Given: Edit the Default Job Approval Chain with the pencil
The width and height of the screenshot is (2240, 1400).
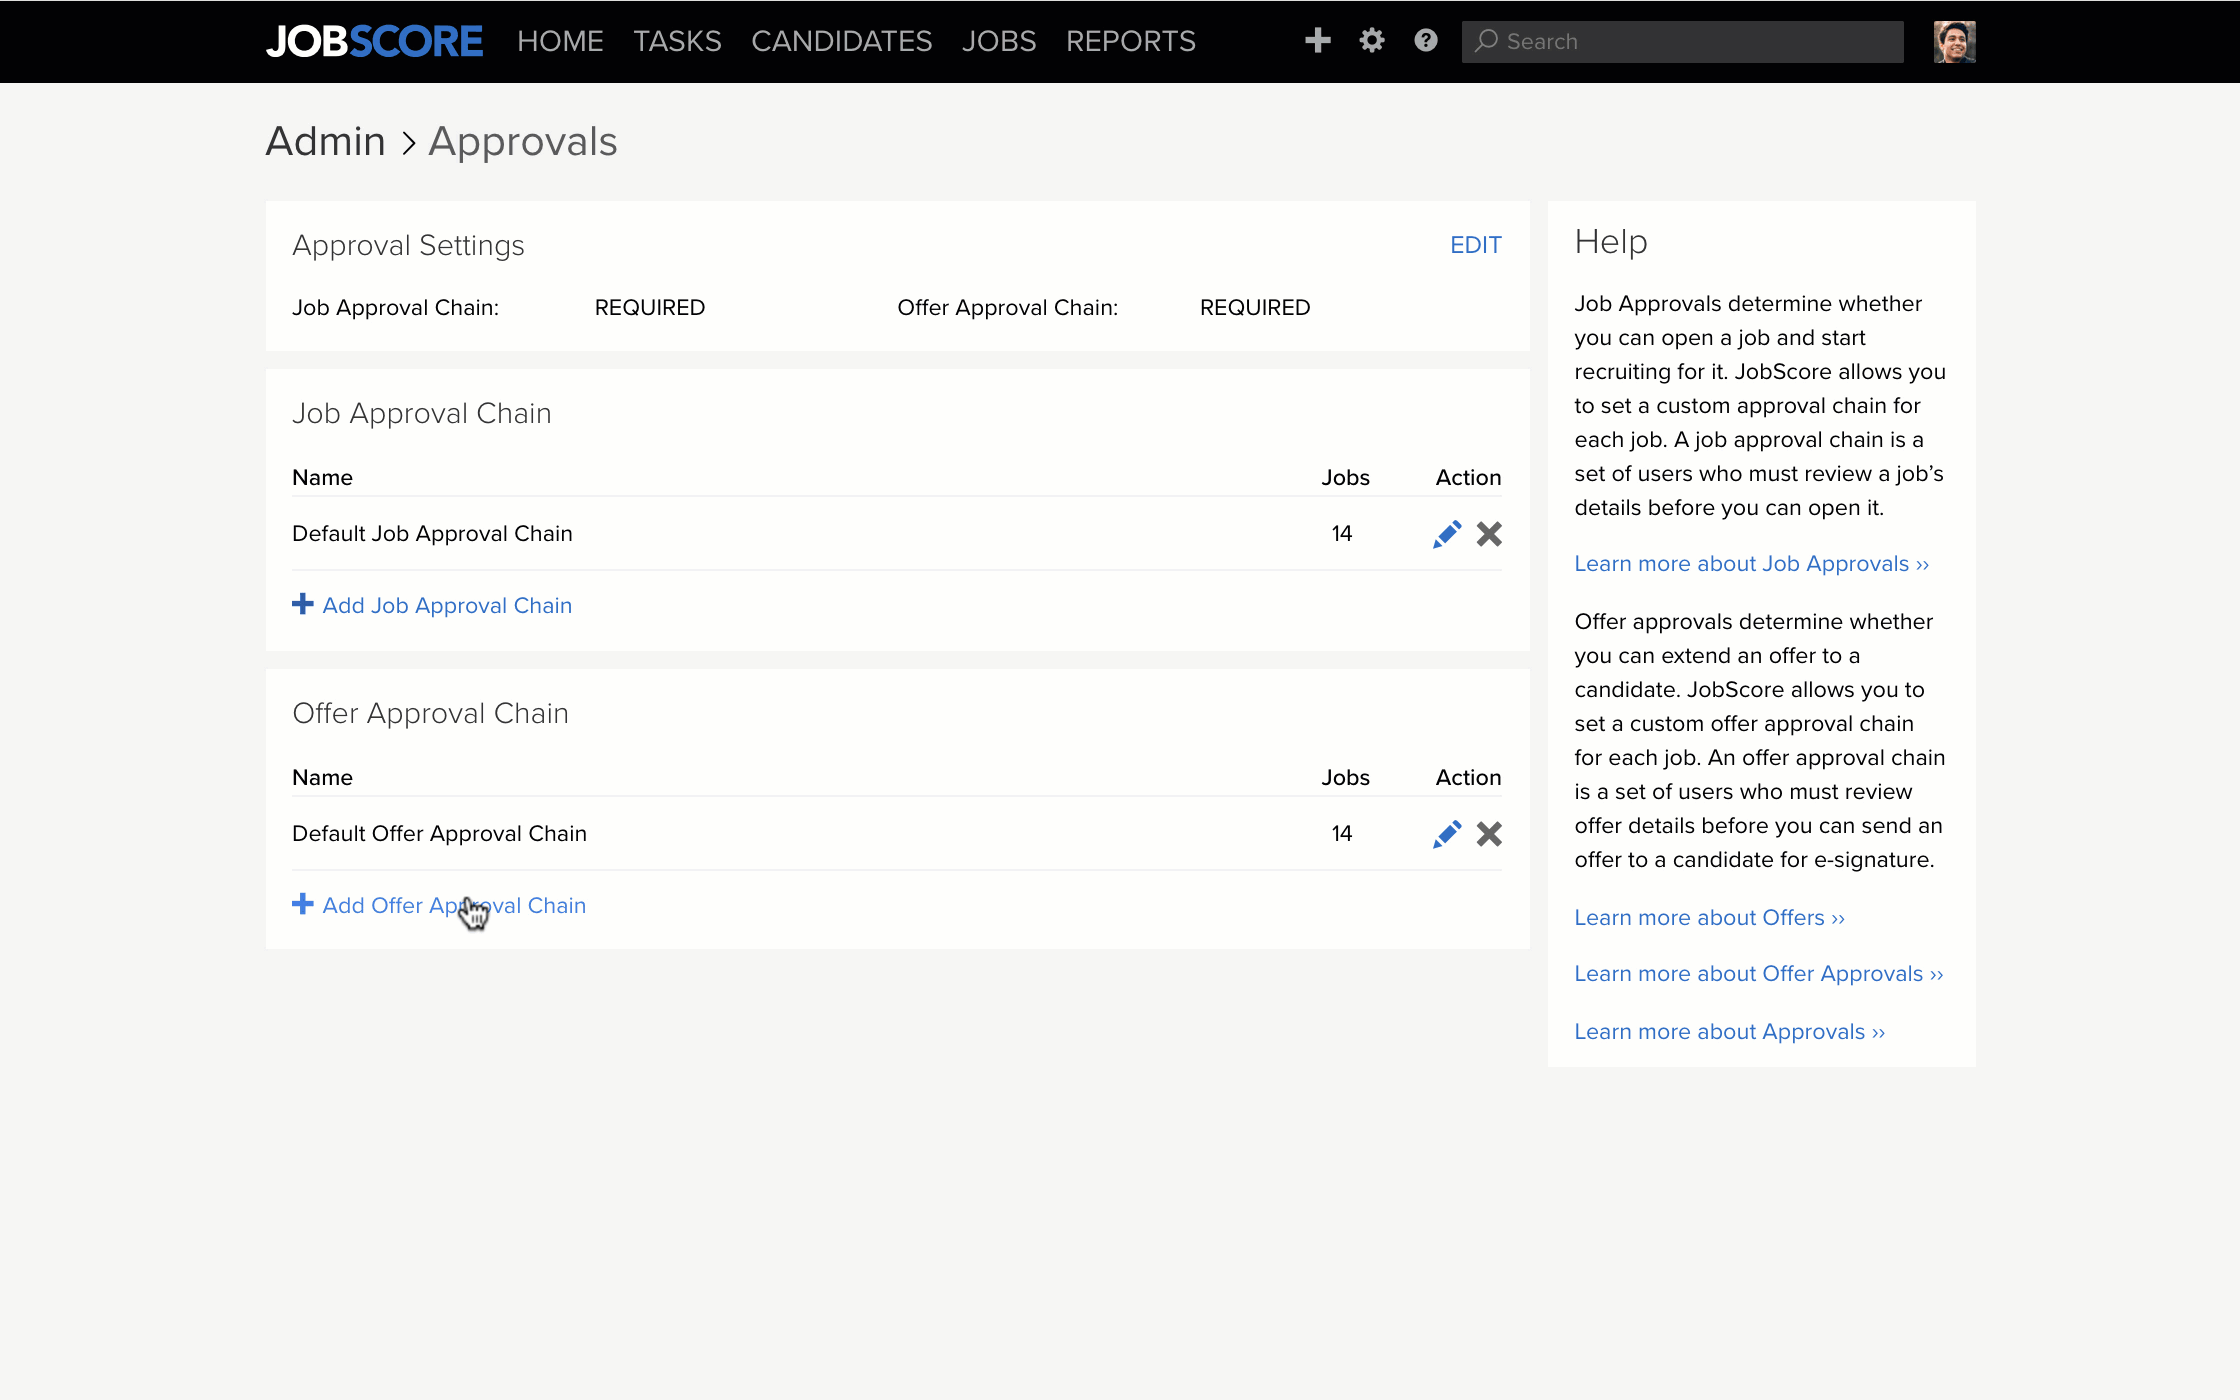Looking at the screenshot, I should (1446, 534).
